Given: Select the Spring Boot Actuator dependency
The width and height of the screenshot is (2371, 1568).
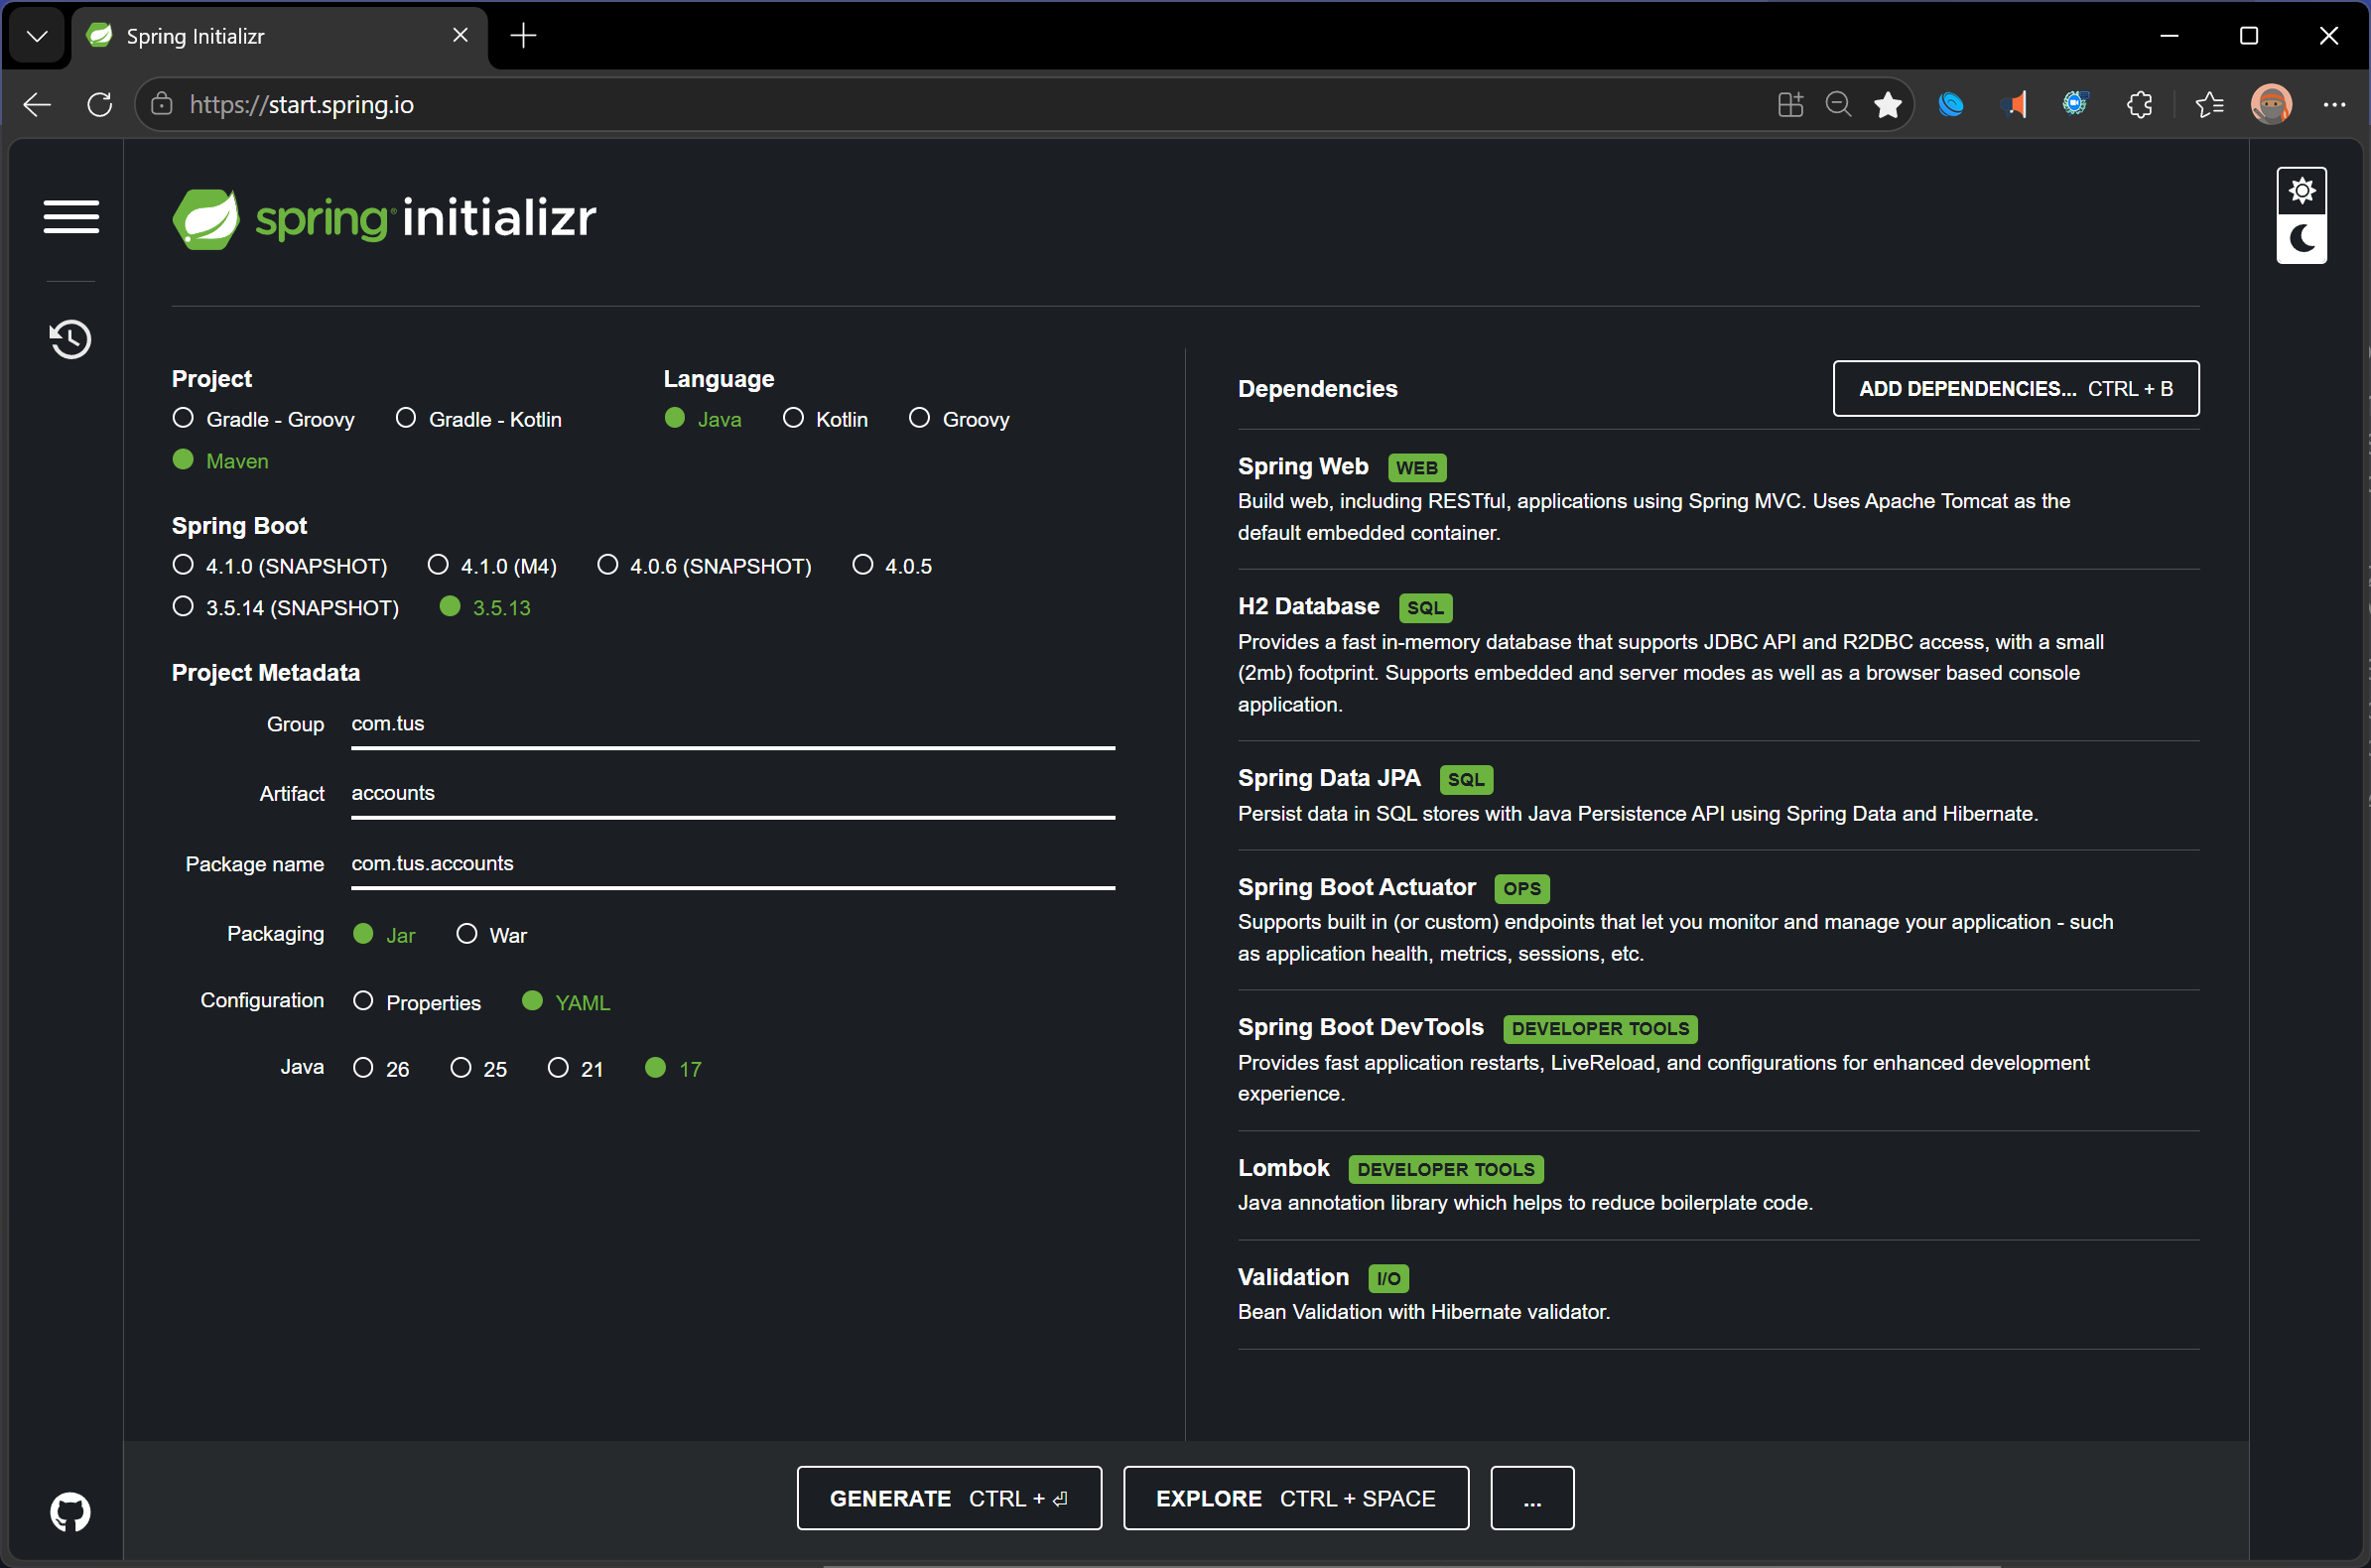Looking at the screenshot, I should [1718, 920].
